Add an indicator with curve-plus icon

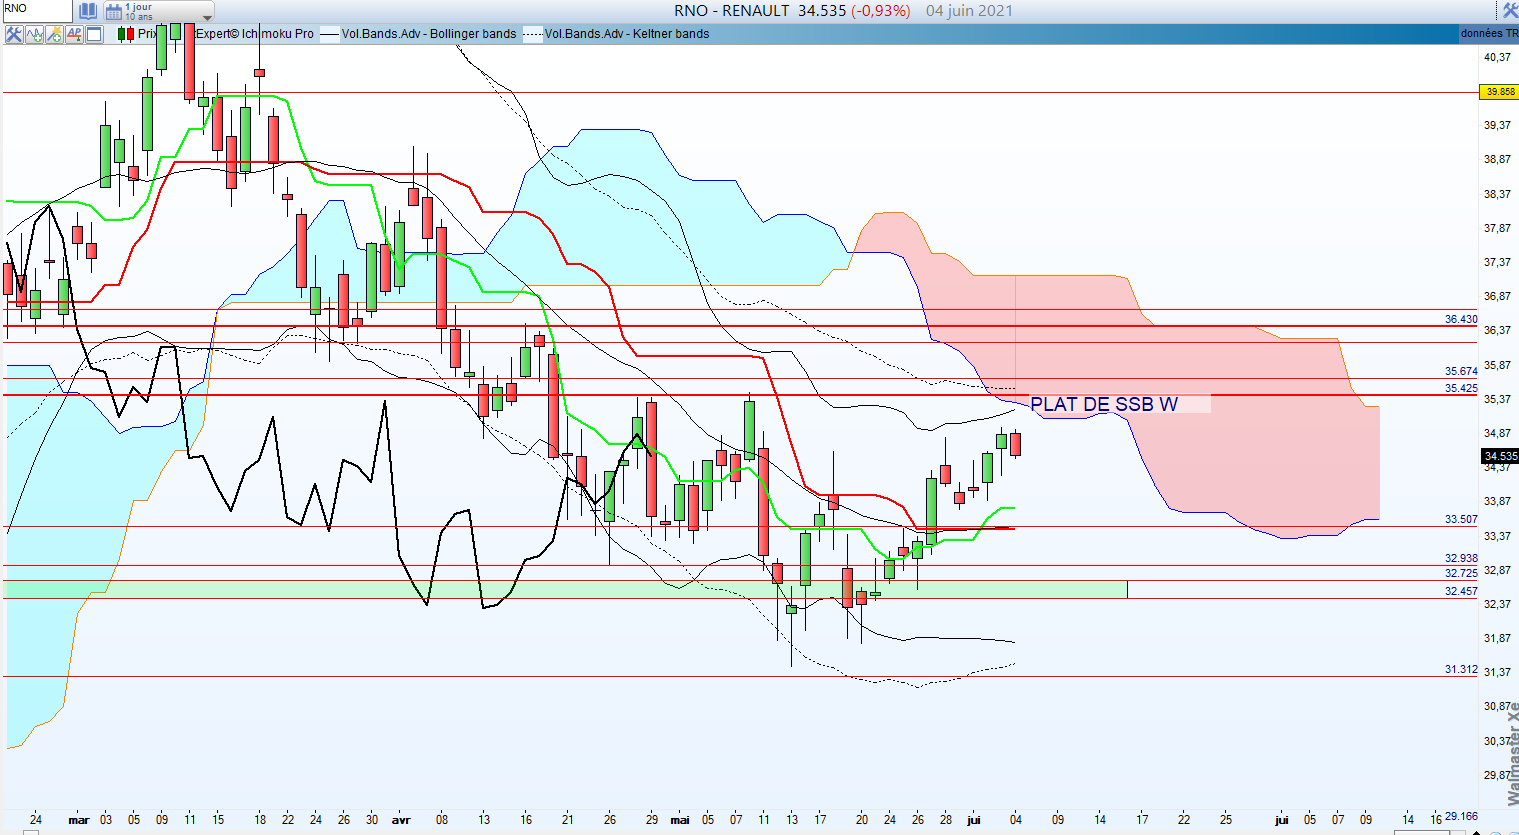[x=35, y=34]
